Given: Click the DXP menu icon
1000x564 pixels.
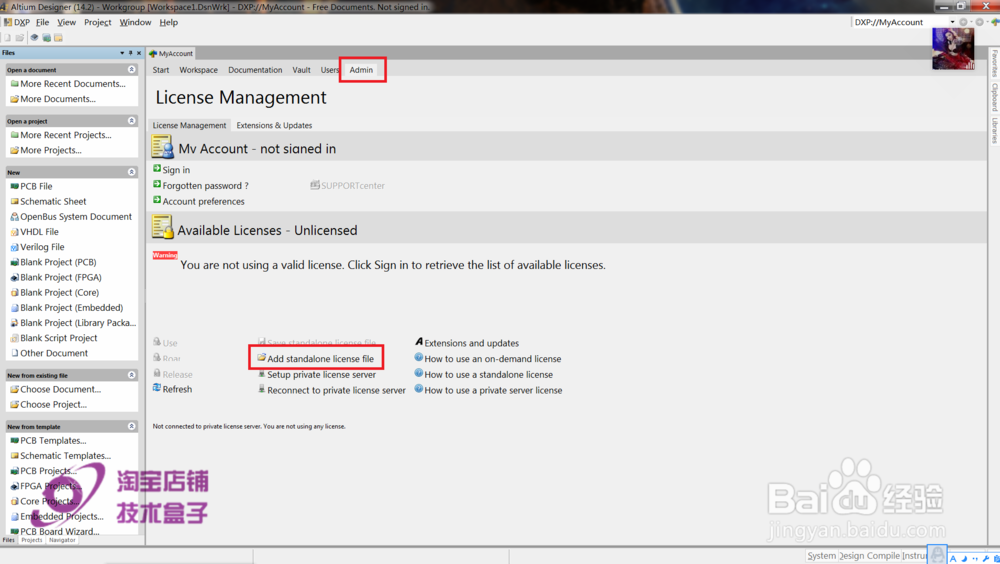Looking at the screenshot, I should [x=8, y=22].
